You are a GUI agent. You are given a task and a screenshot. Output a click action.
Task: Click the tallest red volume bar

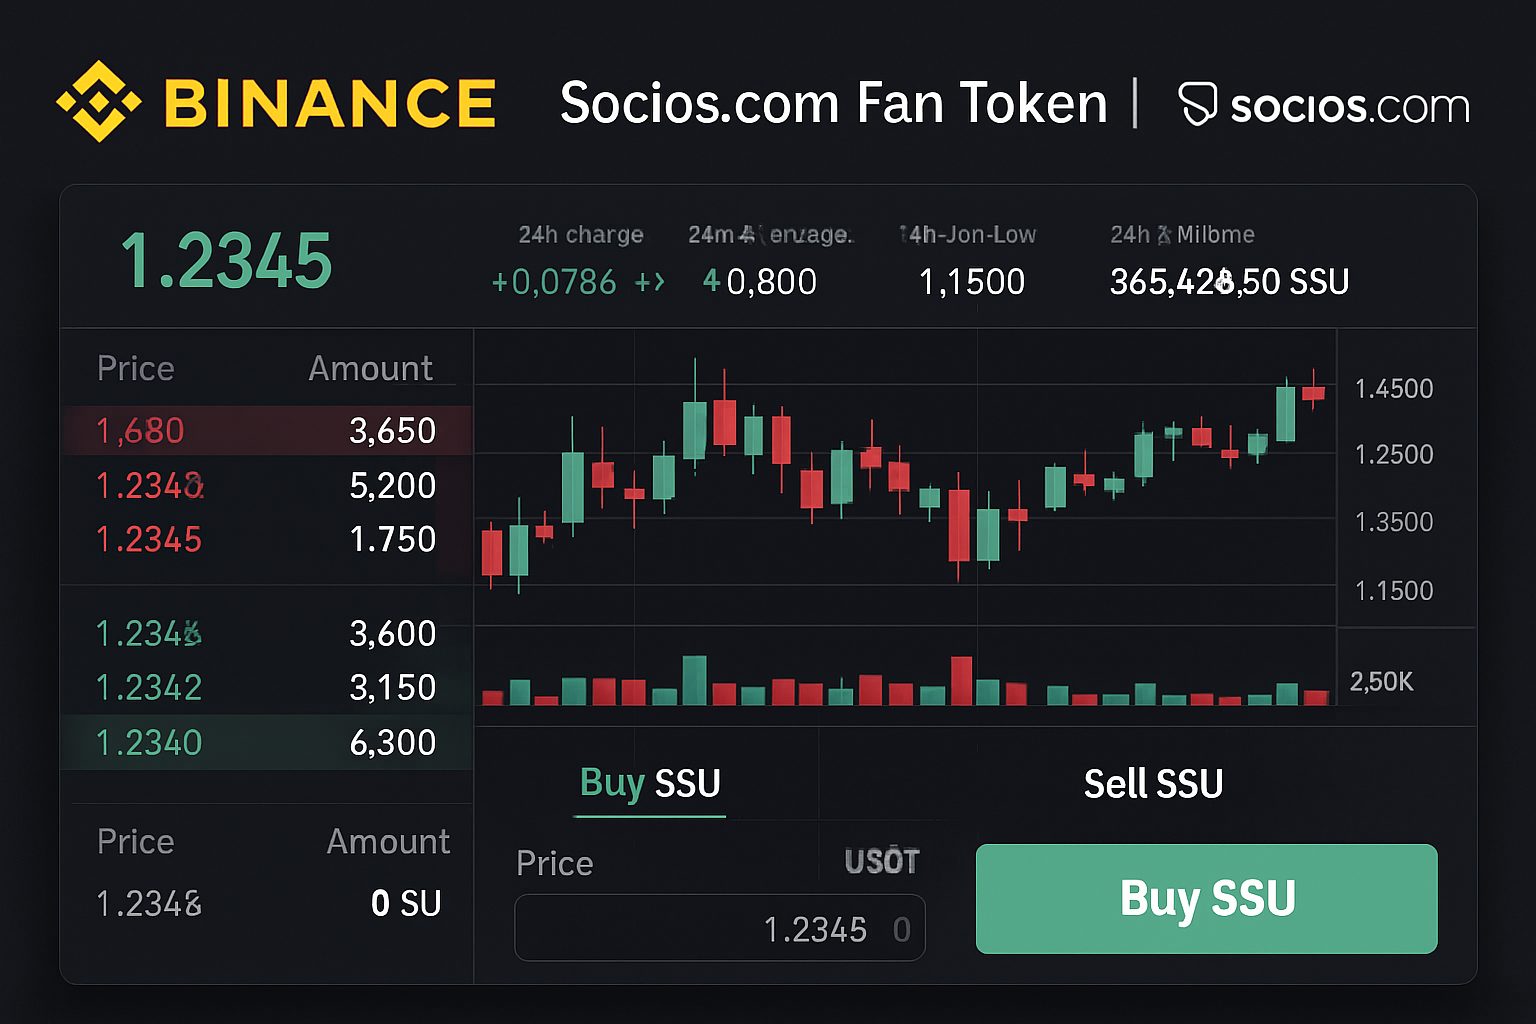point(962,681)
